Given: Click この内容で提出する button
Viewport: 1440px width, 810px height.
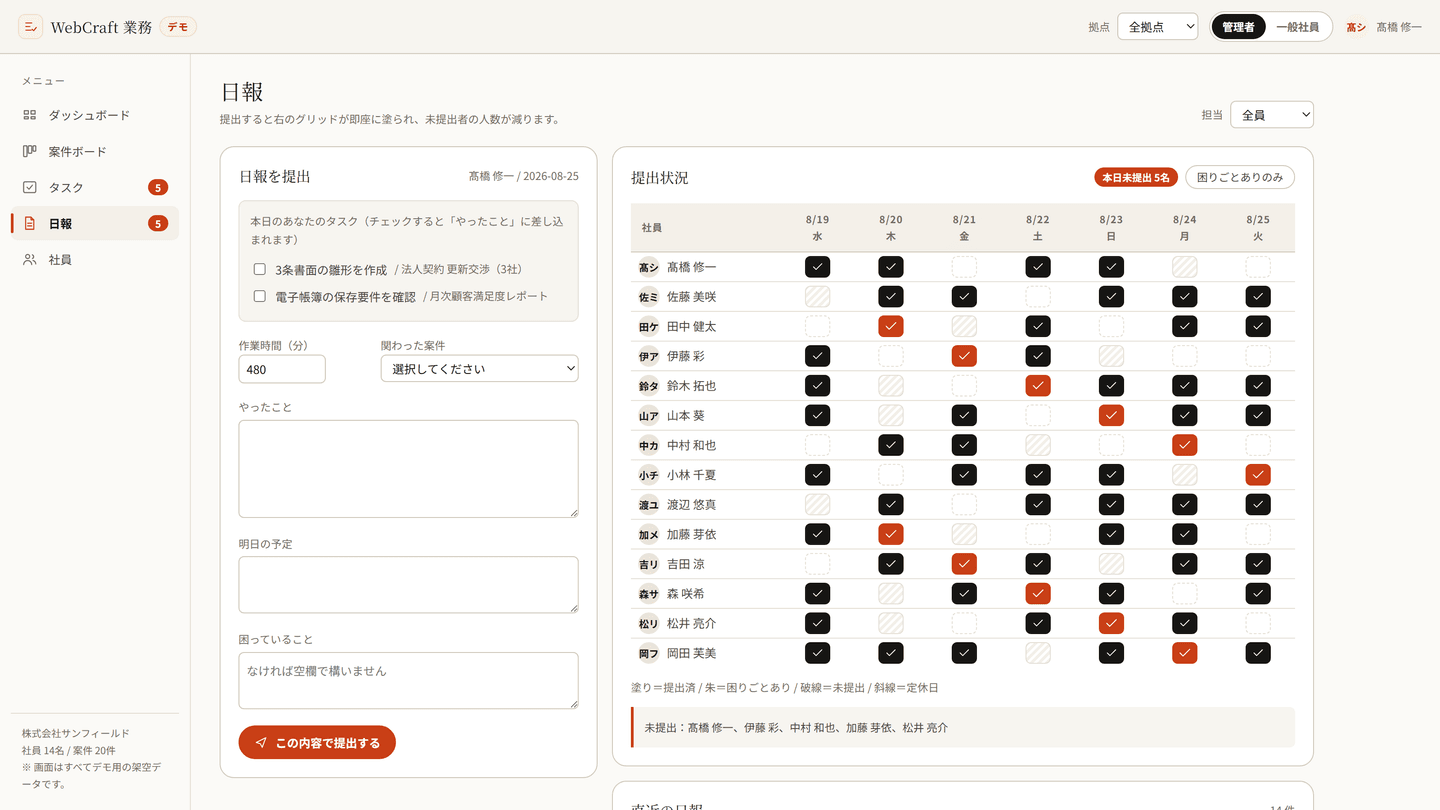Looking at the screenshot, I should tap(317, 742).
